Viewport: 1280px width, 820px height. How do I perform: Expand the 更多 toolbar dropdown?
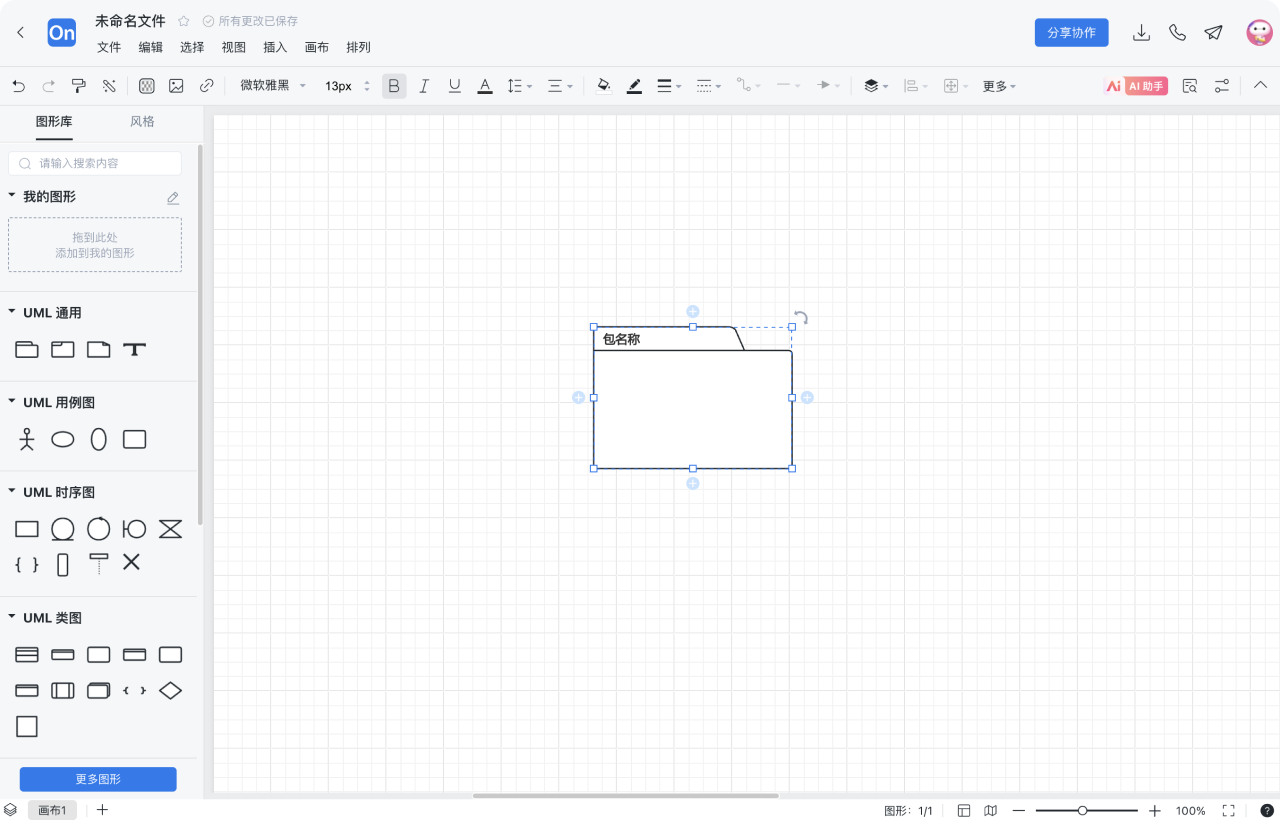[x=999, y=86]
